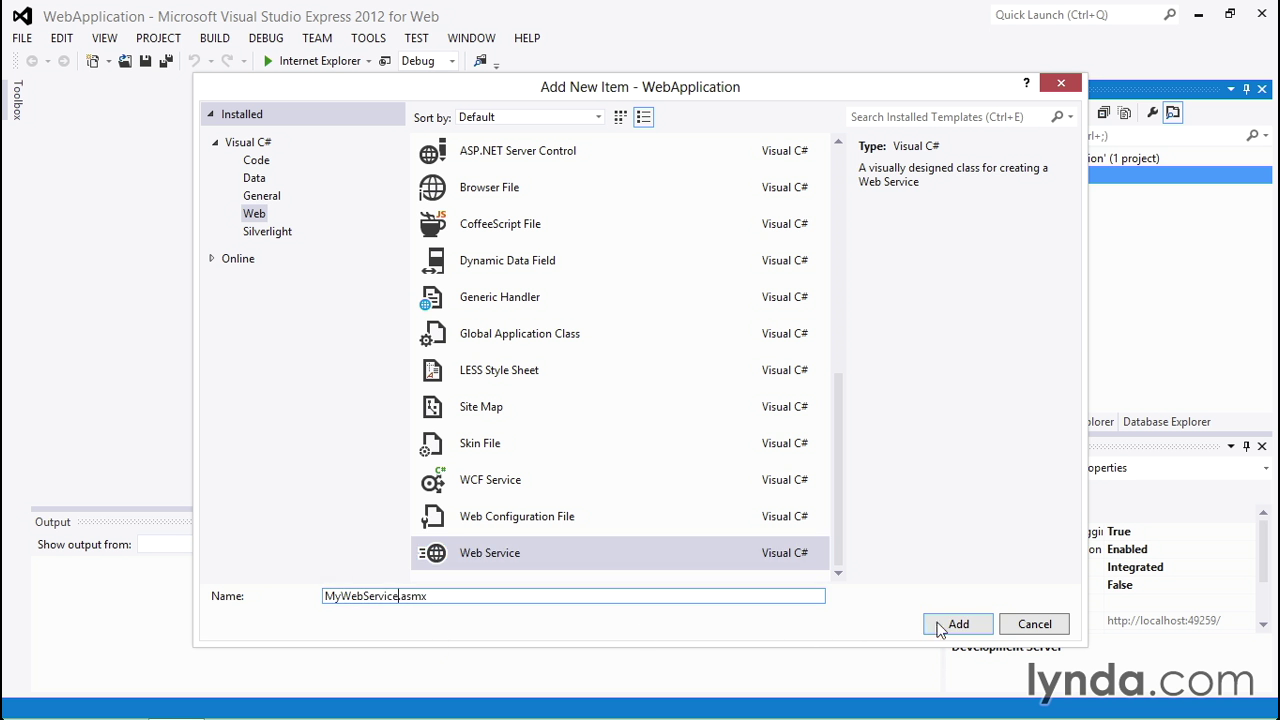The width and height of the screenshot is (1280, 720).
Task: Select the LESS Style Sheet template icon
Action: 432,370
